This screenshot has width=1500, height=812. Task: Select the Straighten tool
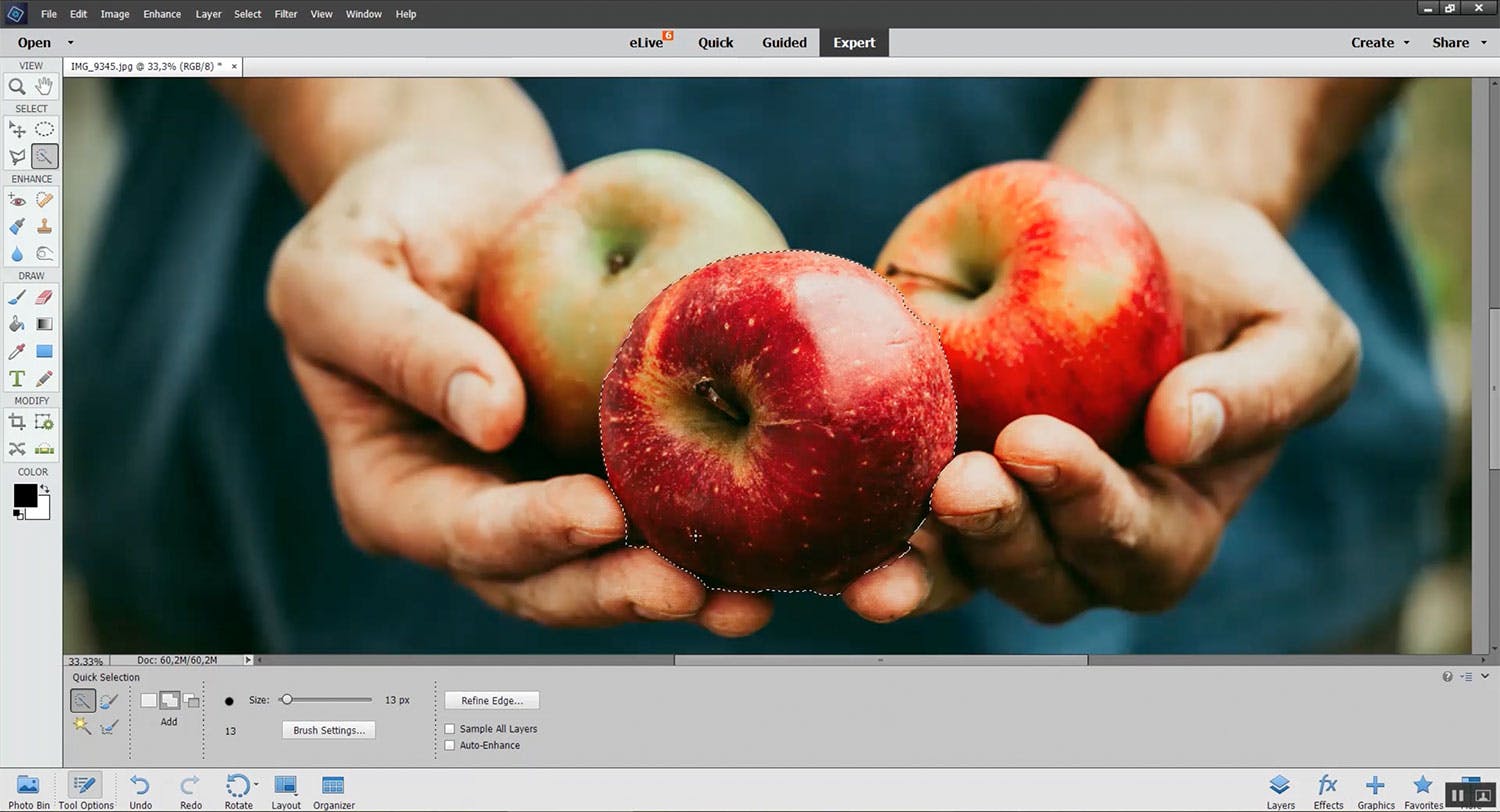tap(44, 449)
